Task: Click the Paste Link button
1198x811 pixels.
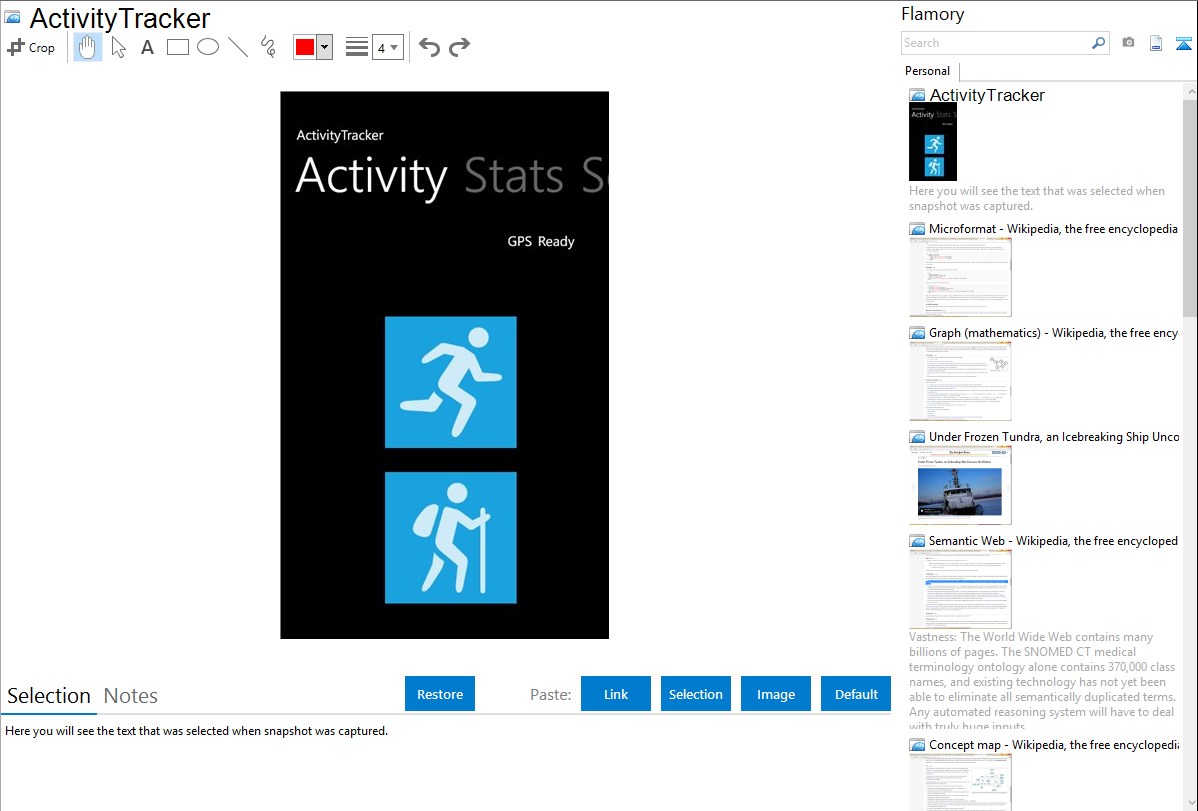Action: 616,694
